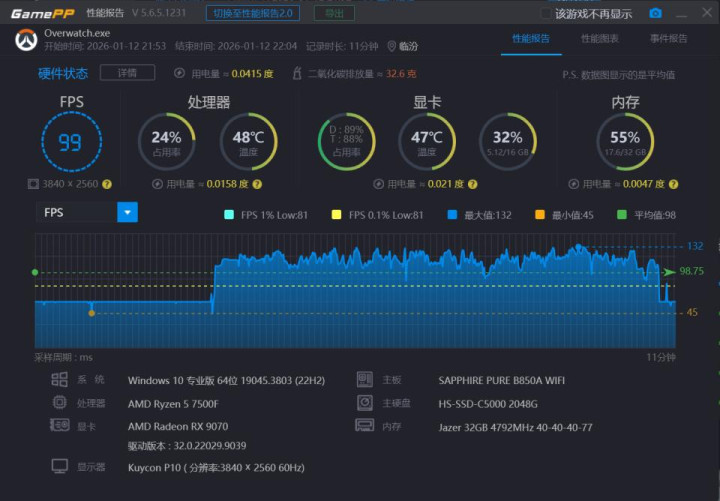Click the Overwatch game logo icon
The width and height of the screenshot is (720, 501).
[26, 40]
